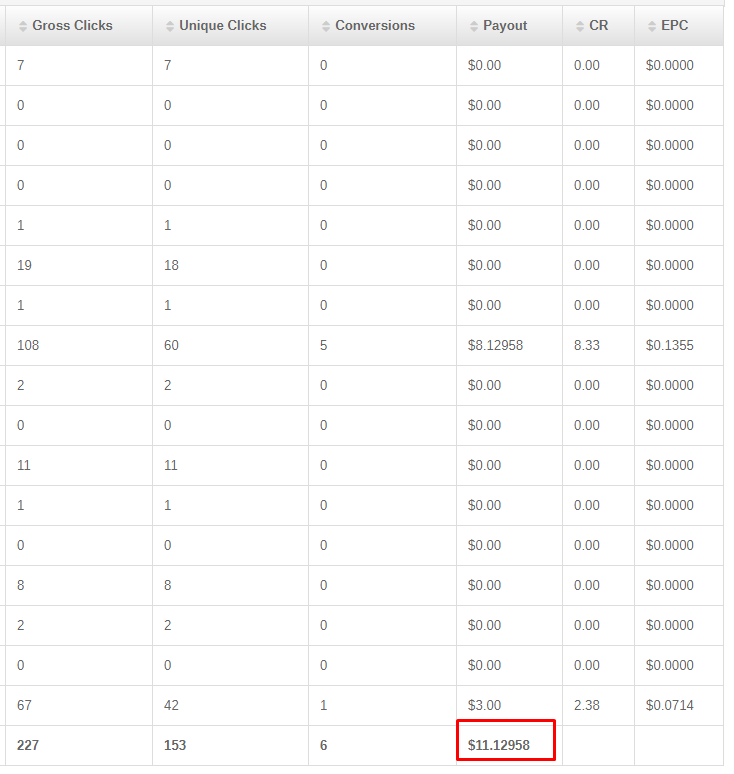Click sort arrows next to Payout header
The width and height of the screenshot is (734, 774).
click(x=474, y=26)
